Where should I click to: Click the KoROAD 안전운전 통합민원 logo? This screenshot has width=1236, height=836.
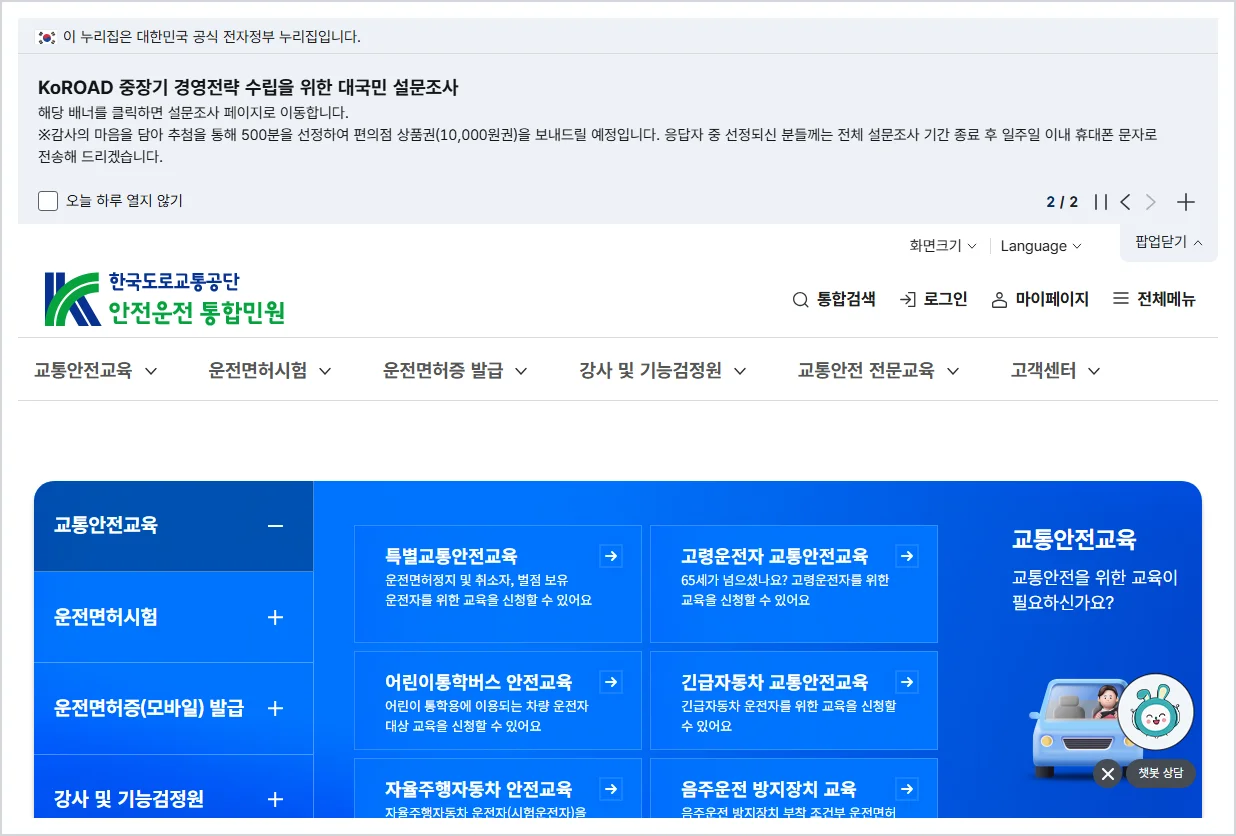pyautogui.click(x=165, y=299)
